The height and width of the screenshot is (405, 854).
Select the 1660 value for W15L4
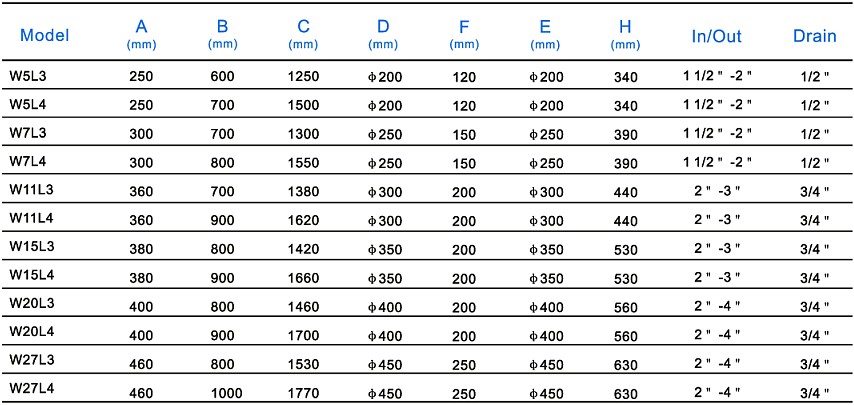coord(303,279)
